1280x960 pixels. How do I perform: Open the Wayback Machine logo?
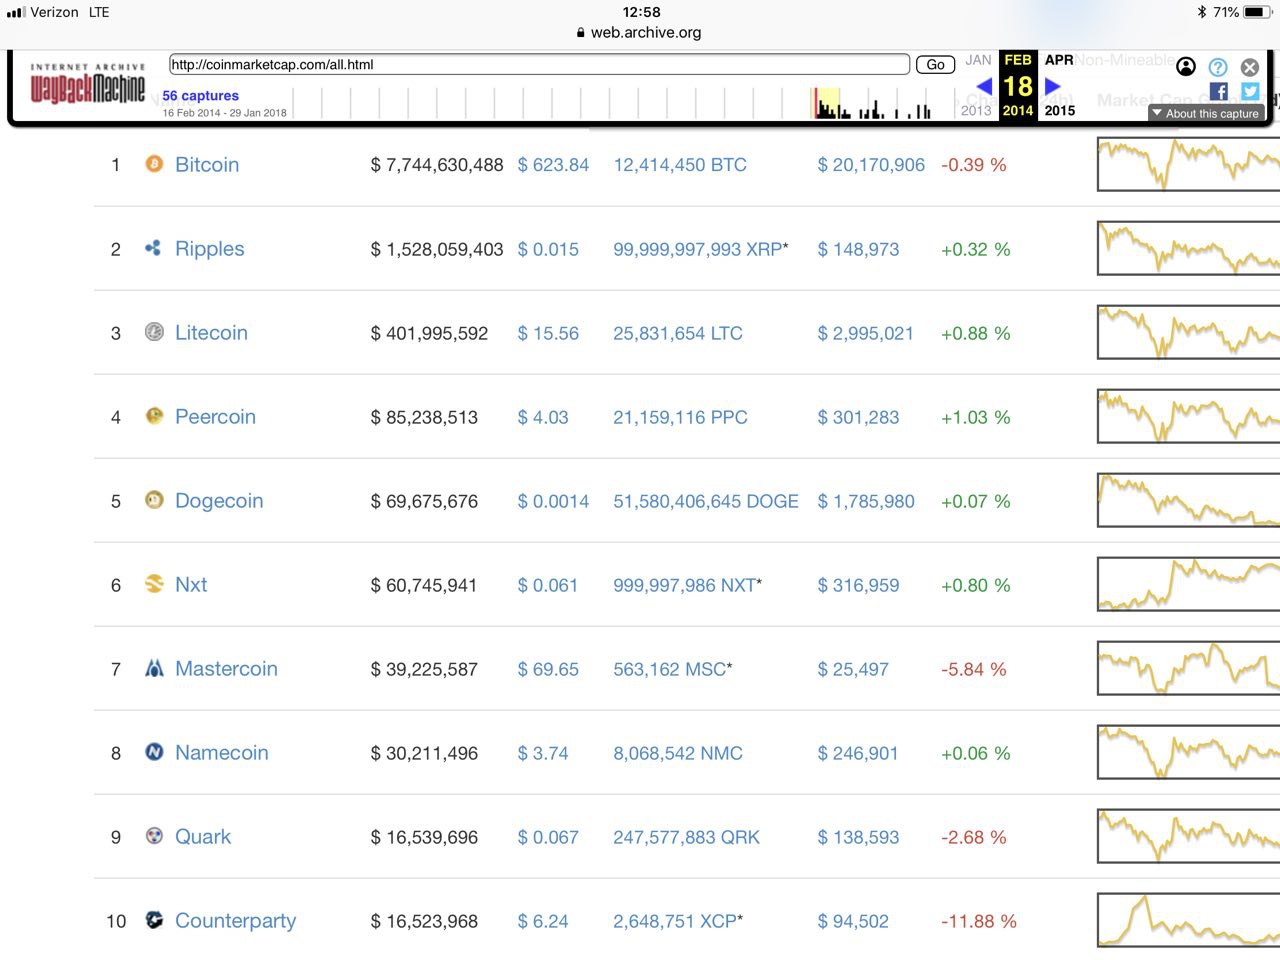pyautogui.click(x=88, y=86)
